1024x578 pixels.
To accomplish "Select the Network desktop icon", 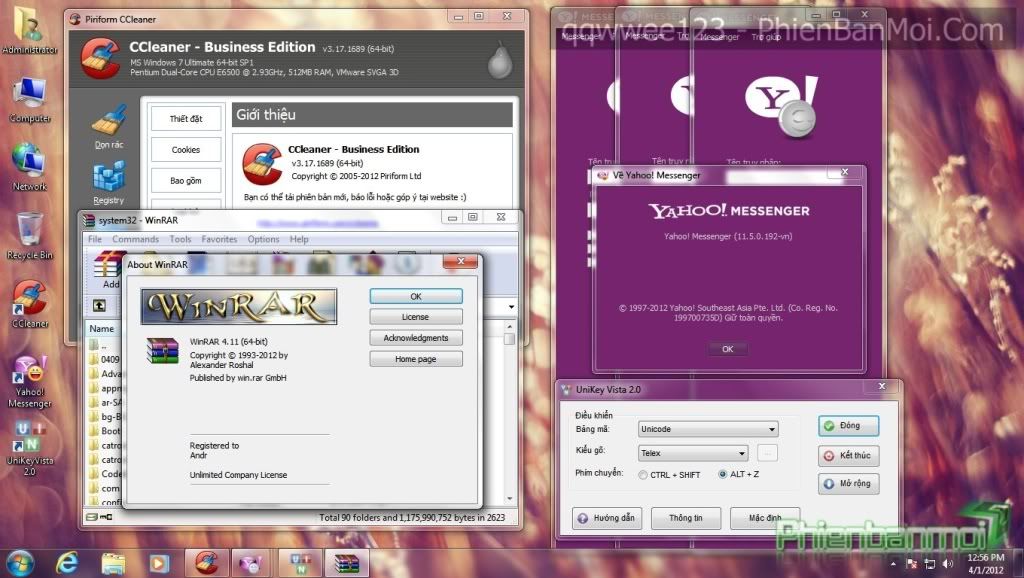I will pos(29,167).
